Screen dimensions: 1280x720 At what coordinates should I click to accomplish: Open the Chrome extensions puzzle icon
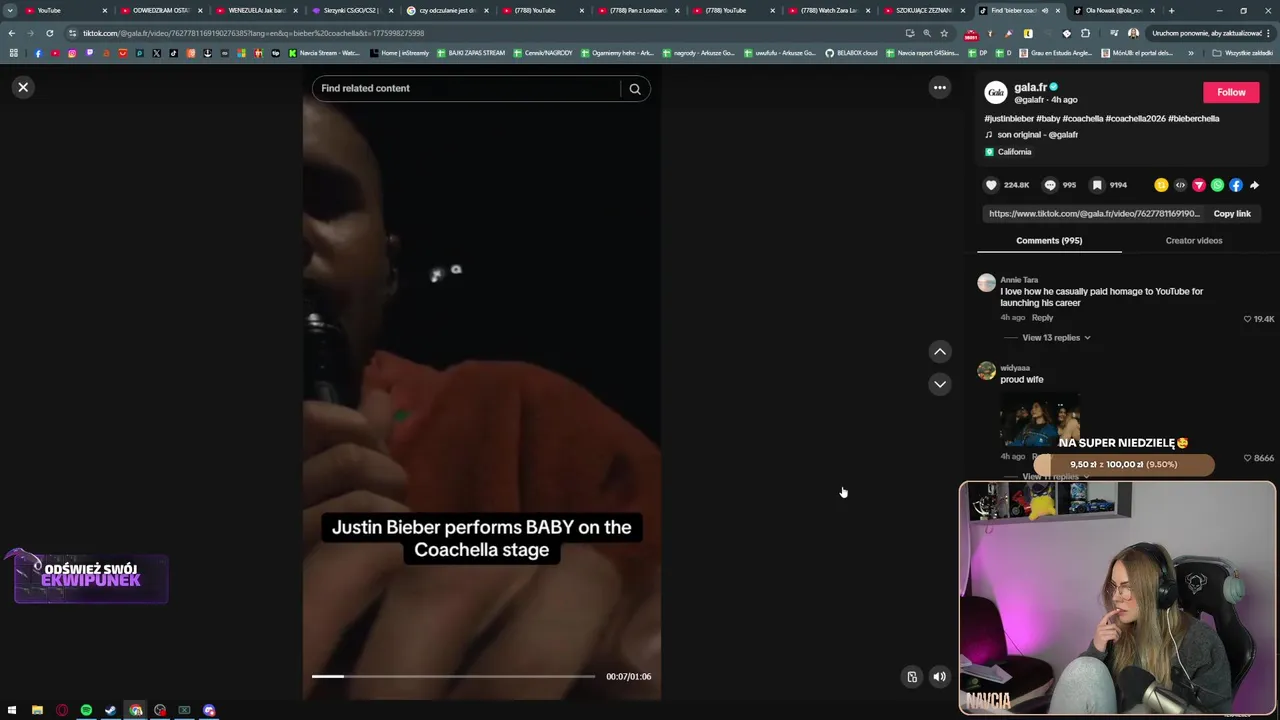coord(1085,33)
